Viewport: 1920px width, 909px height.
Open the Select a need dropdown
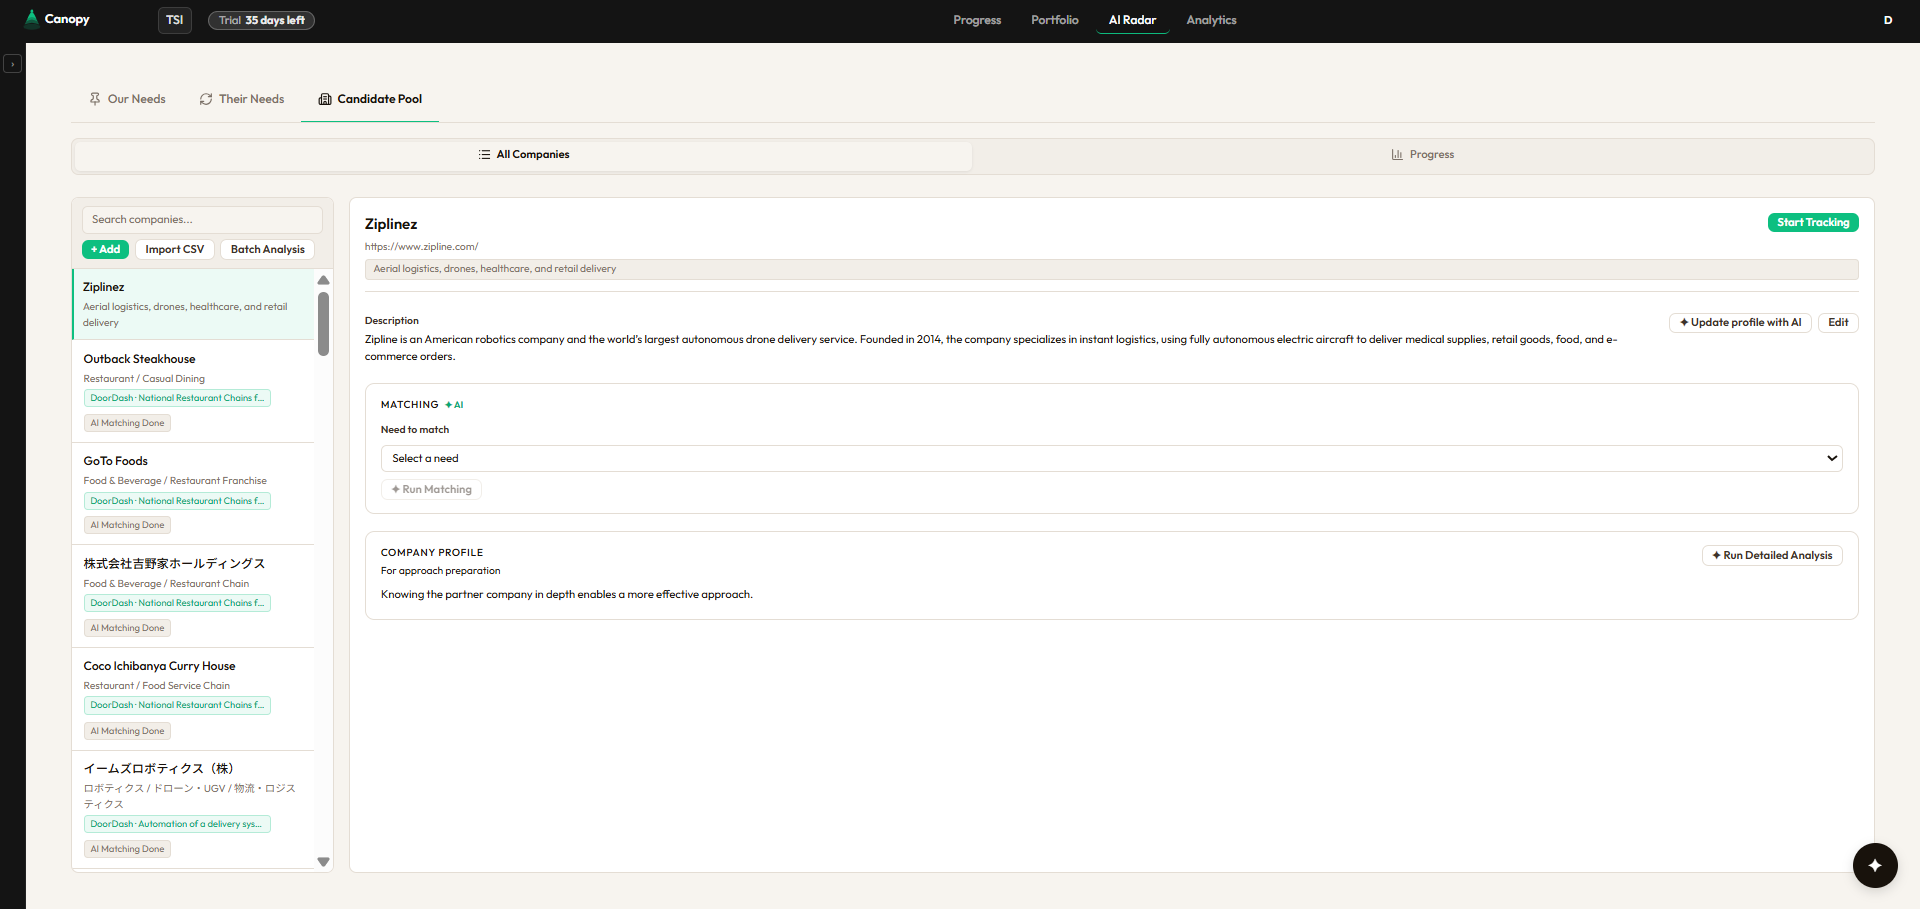coord(1111,459)
